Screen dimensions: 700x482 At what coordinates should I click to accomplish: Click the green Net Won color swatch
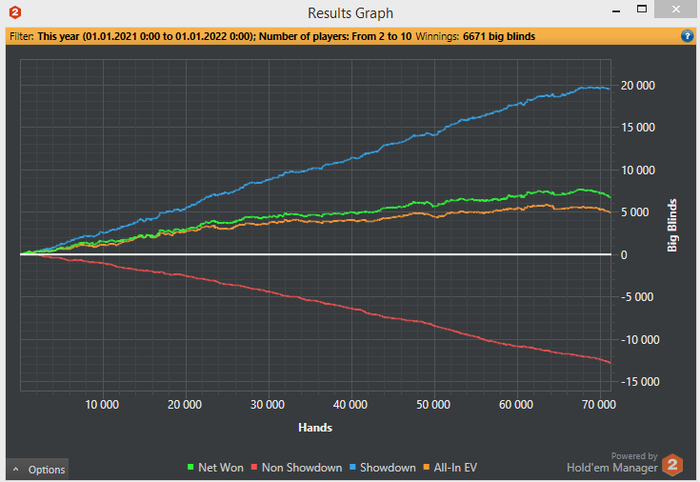tap(191, 467)
